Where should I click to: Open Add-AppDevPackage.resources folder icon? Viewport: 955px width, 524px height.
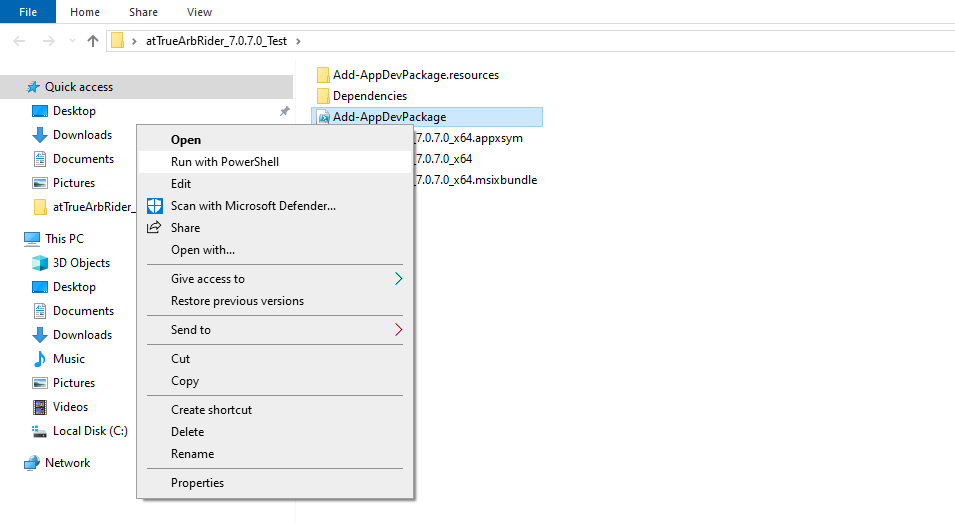(x=323, y=75)
